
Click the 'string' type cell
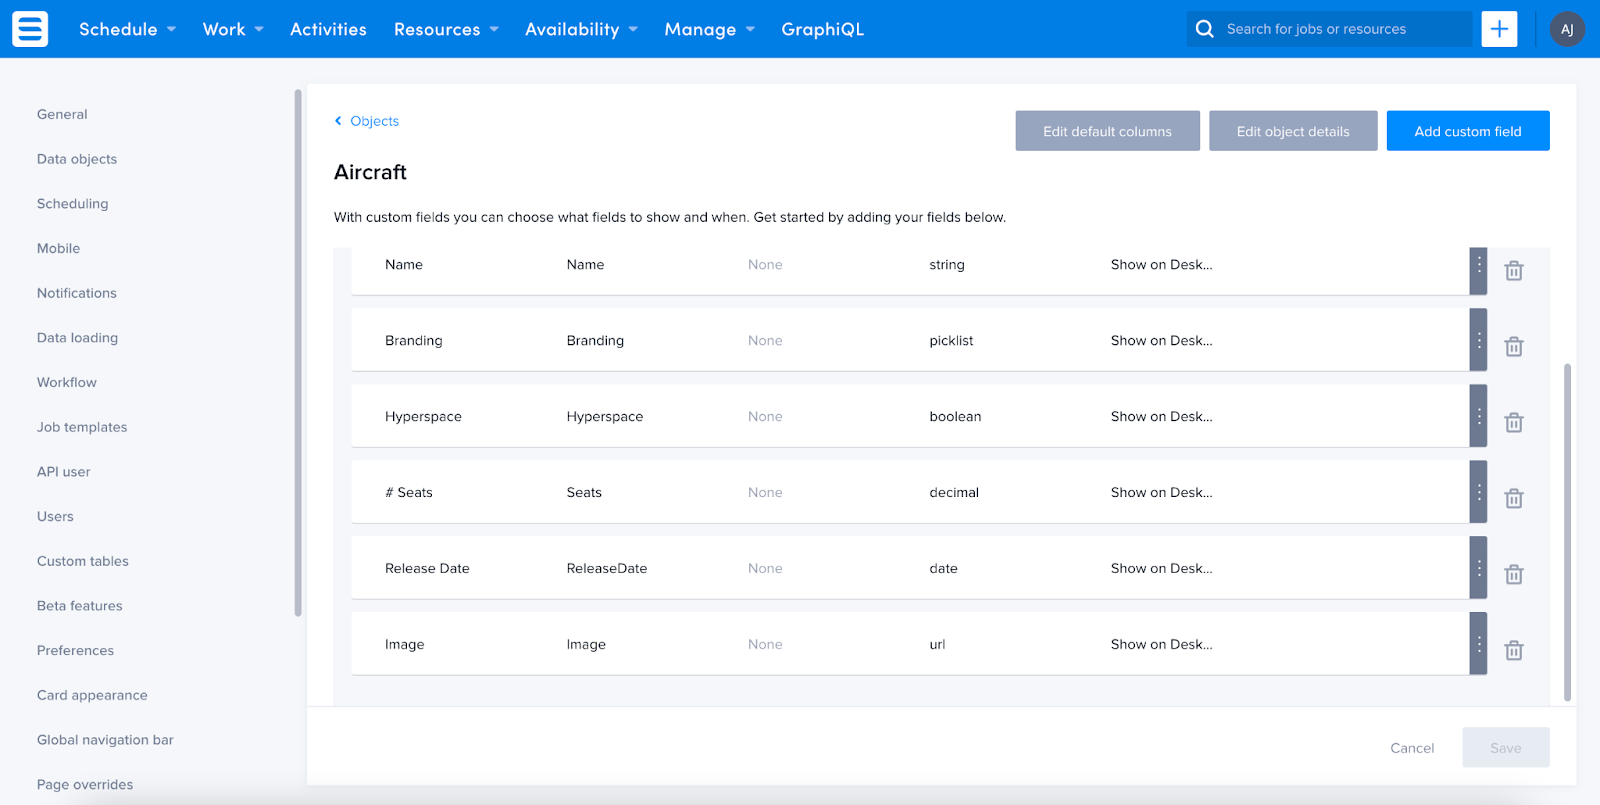tap(947, 265)
